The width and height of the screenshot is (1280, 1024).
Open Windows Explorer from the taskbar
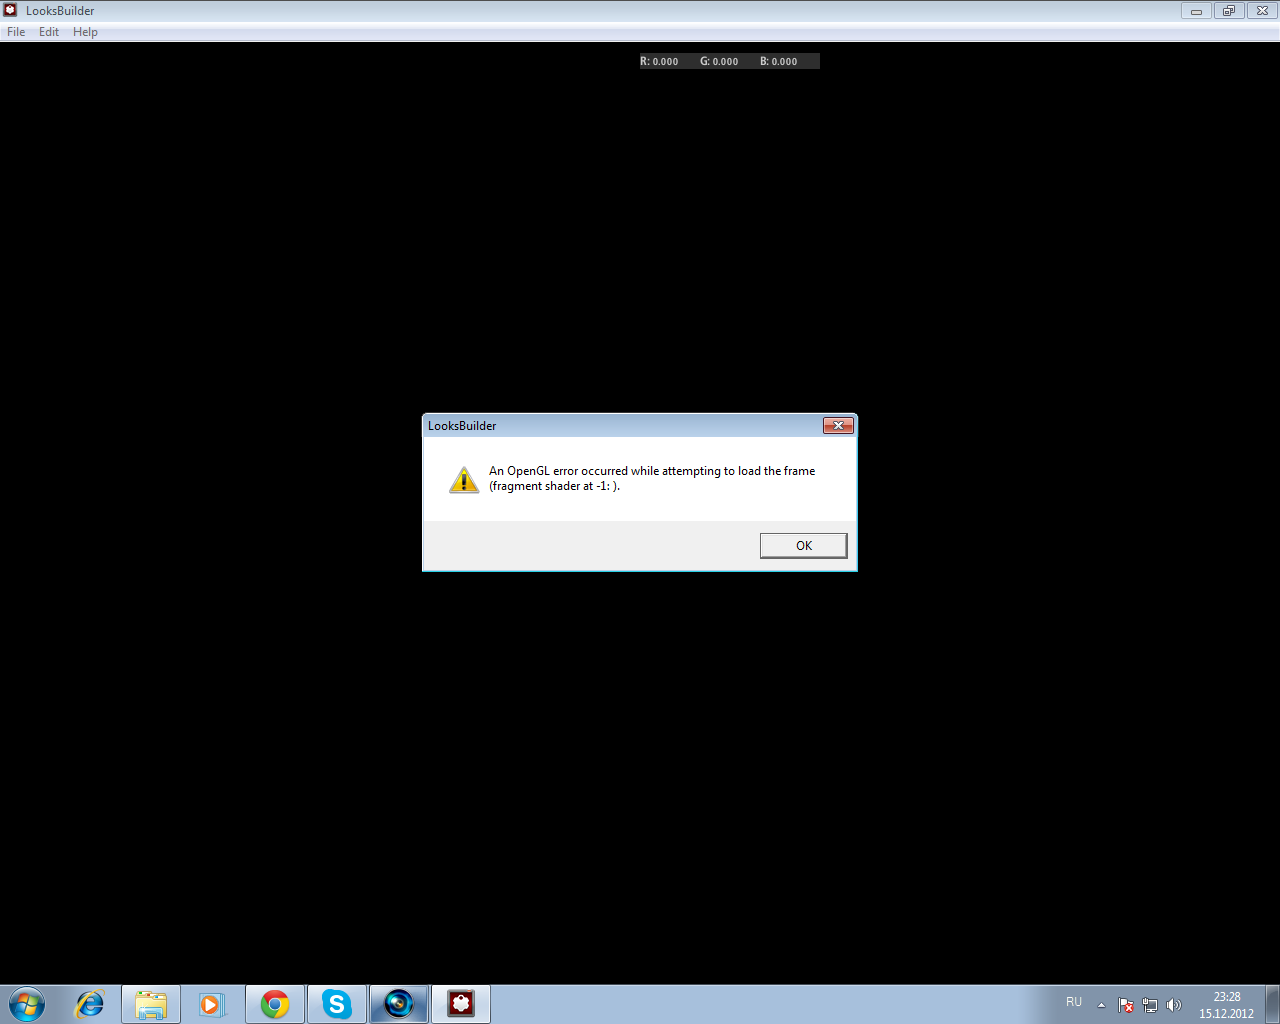click(x=151, y=1004)
